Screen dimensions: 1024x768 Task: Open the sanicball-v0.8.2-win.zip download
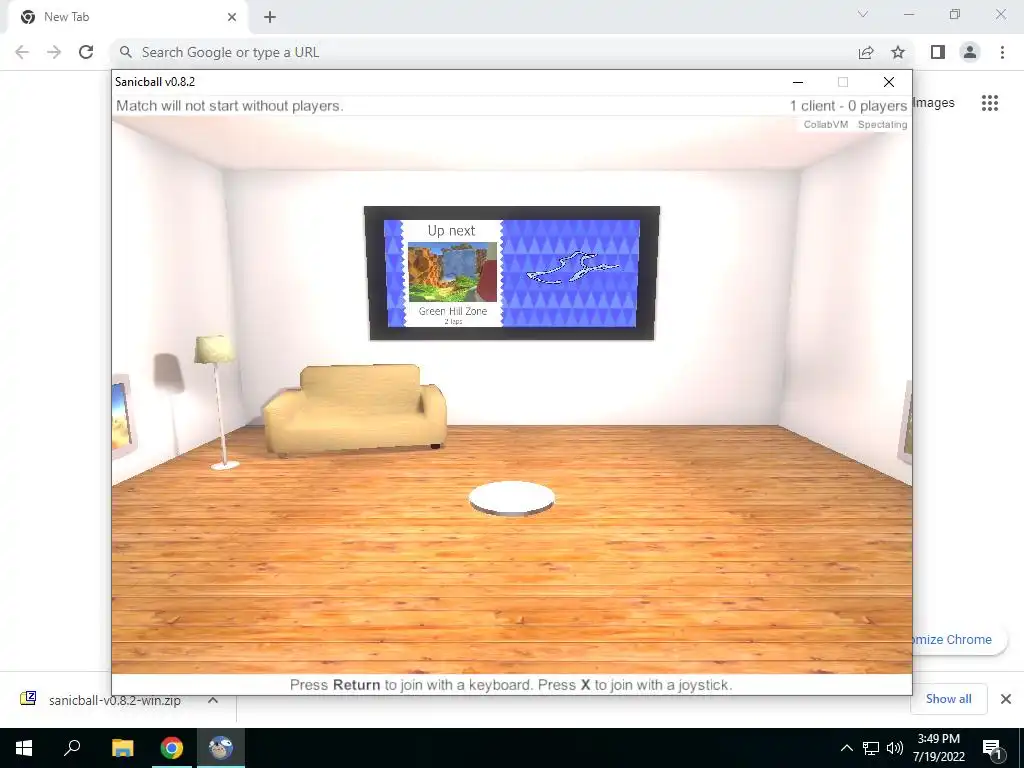pos(114,700)
